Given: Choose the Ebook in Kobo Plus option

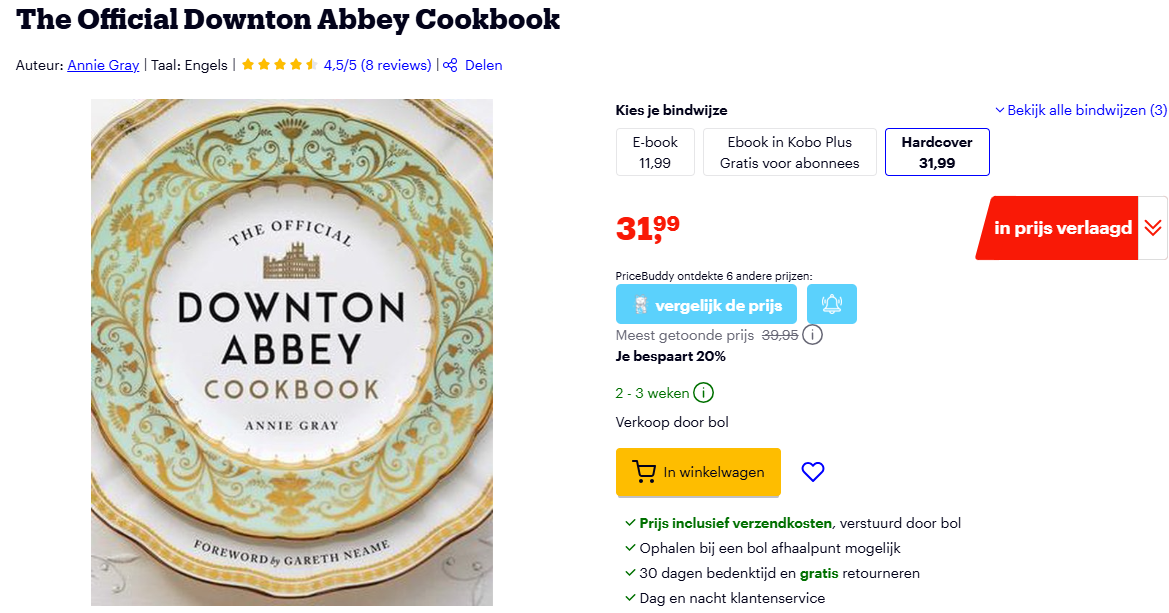Looking at the screenshot, I should 789,151.
